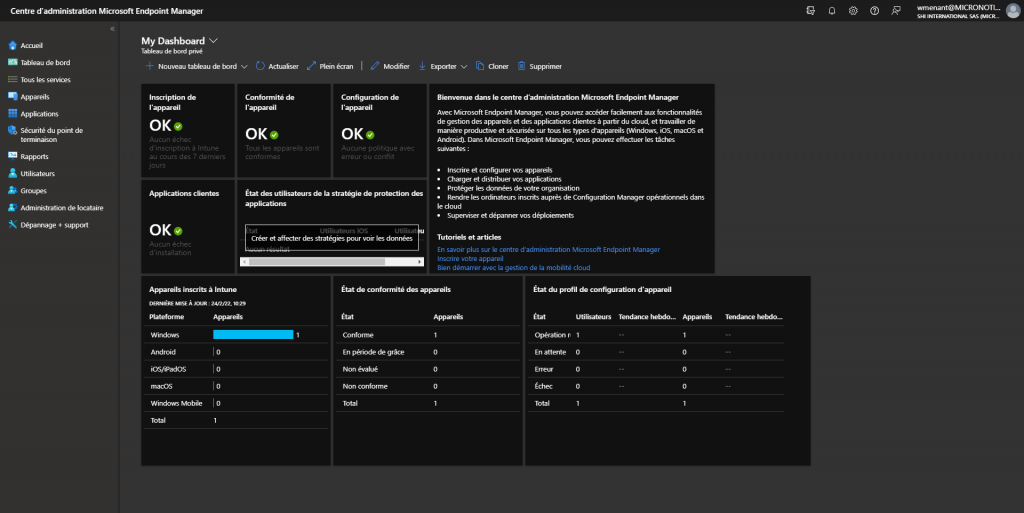The image size is (1024, 513).
Task: Click the Appareils icon in sidebar
Action: (12, 97)
